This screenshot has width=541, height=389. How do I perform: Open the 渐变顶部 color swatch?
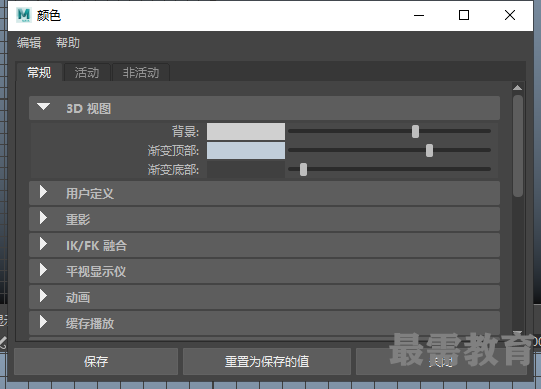pos(246,150)
